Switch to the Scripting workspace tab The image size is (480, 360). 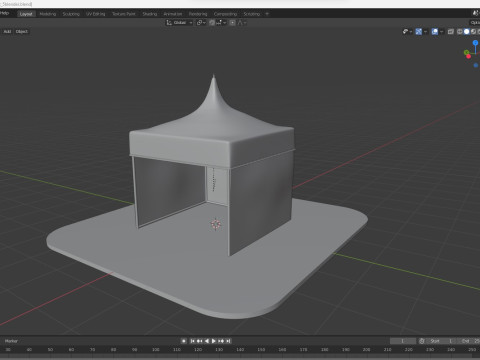[252, 14]
